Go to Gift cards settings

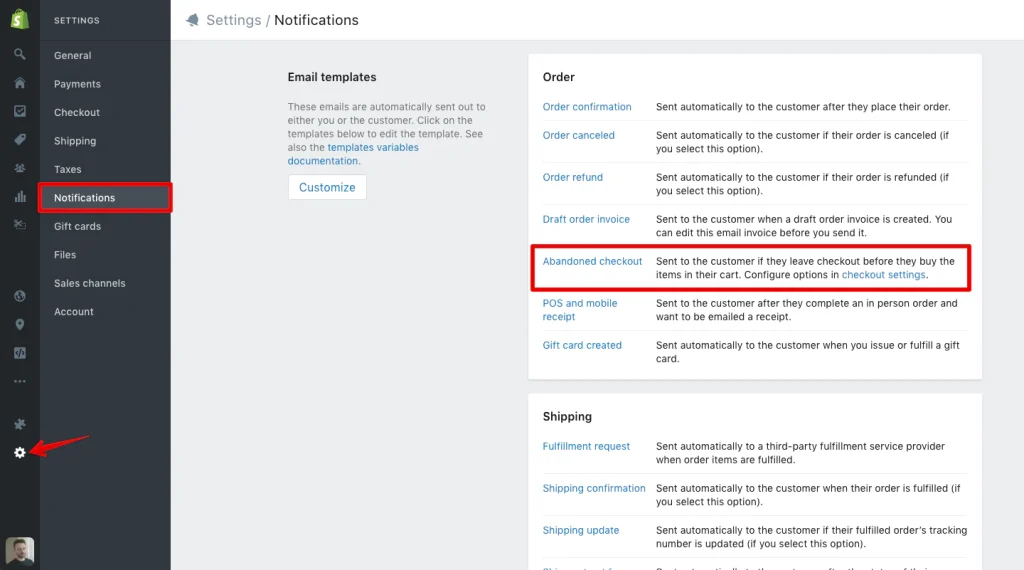click(77, 227)
